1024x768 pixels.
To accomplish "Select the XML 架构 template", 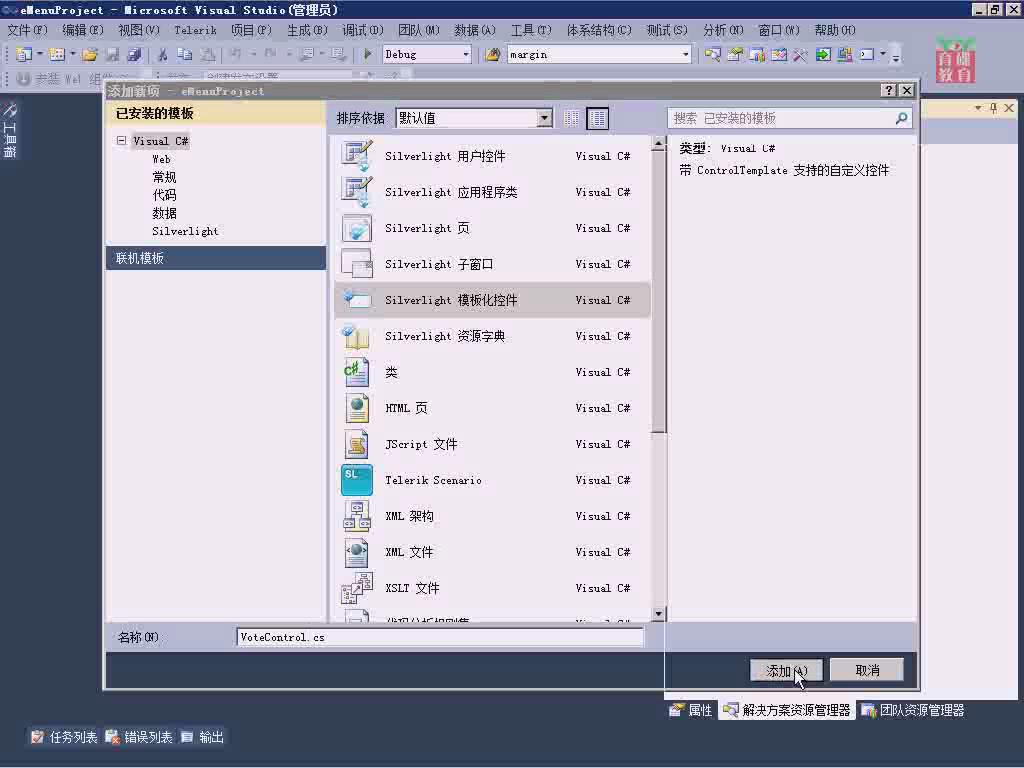I will click(493, 516).
